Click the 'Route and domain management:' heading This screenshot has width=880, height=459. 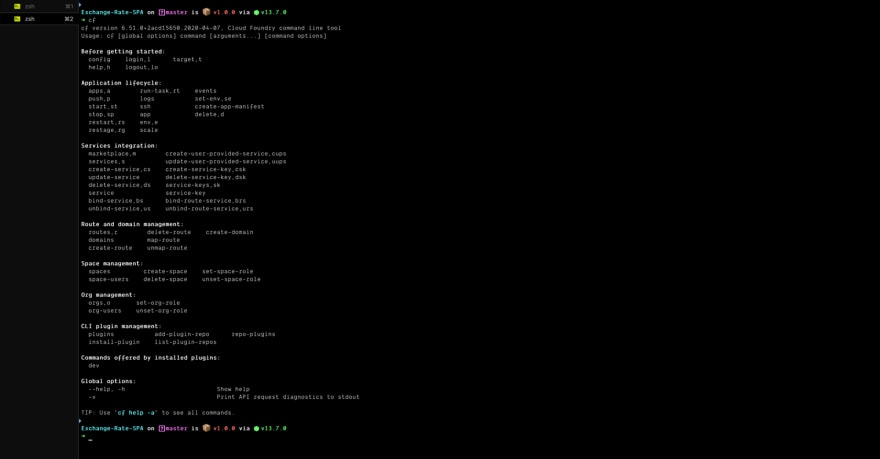[x=132, y=224]
